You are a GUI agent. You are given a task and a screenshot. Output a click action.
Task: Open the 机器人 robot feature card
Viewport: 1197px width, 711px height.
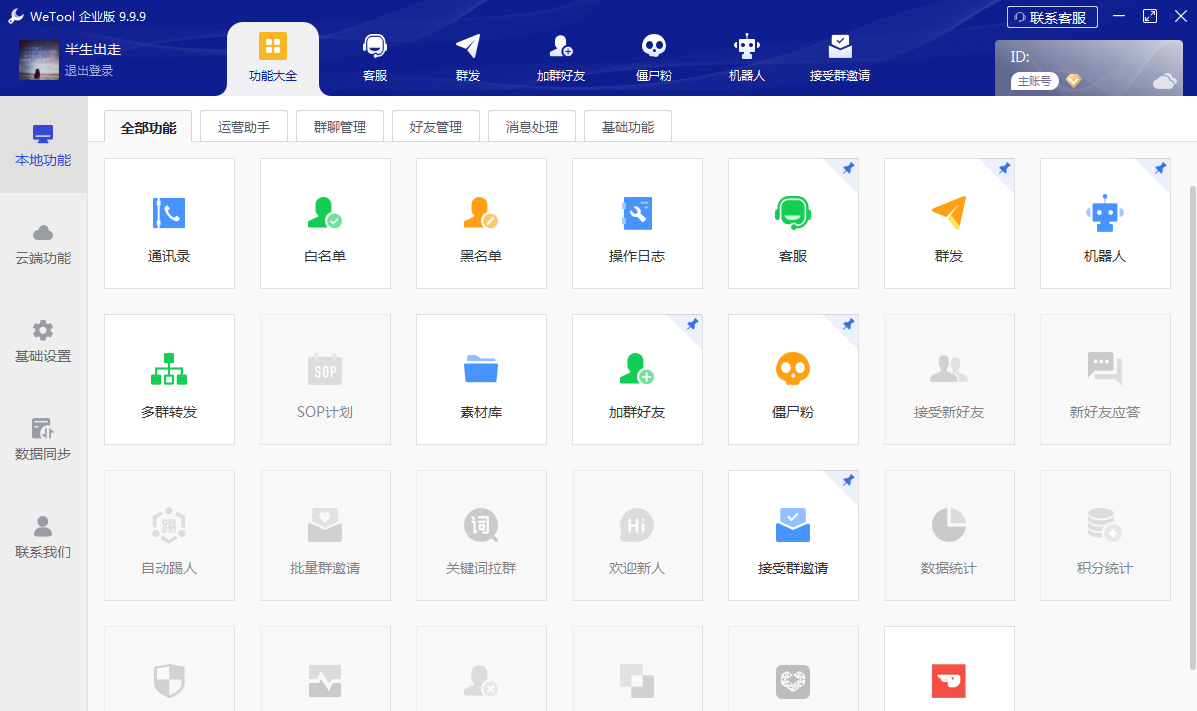pos(1105,223)
